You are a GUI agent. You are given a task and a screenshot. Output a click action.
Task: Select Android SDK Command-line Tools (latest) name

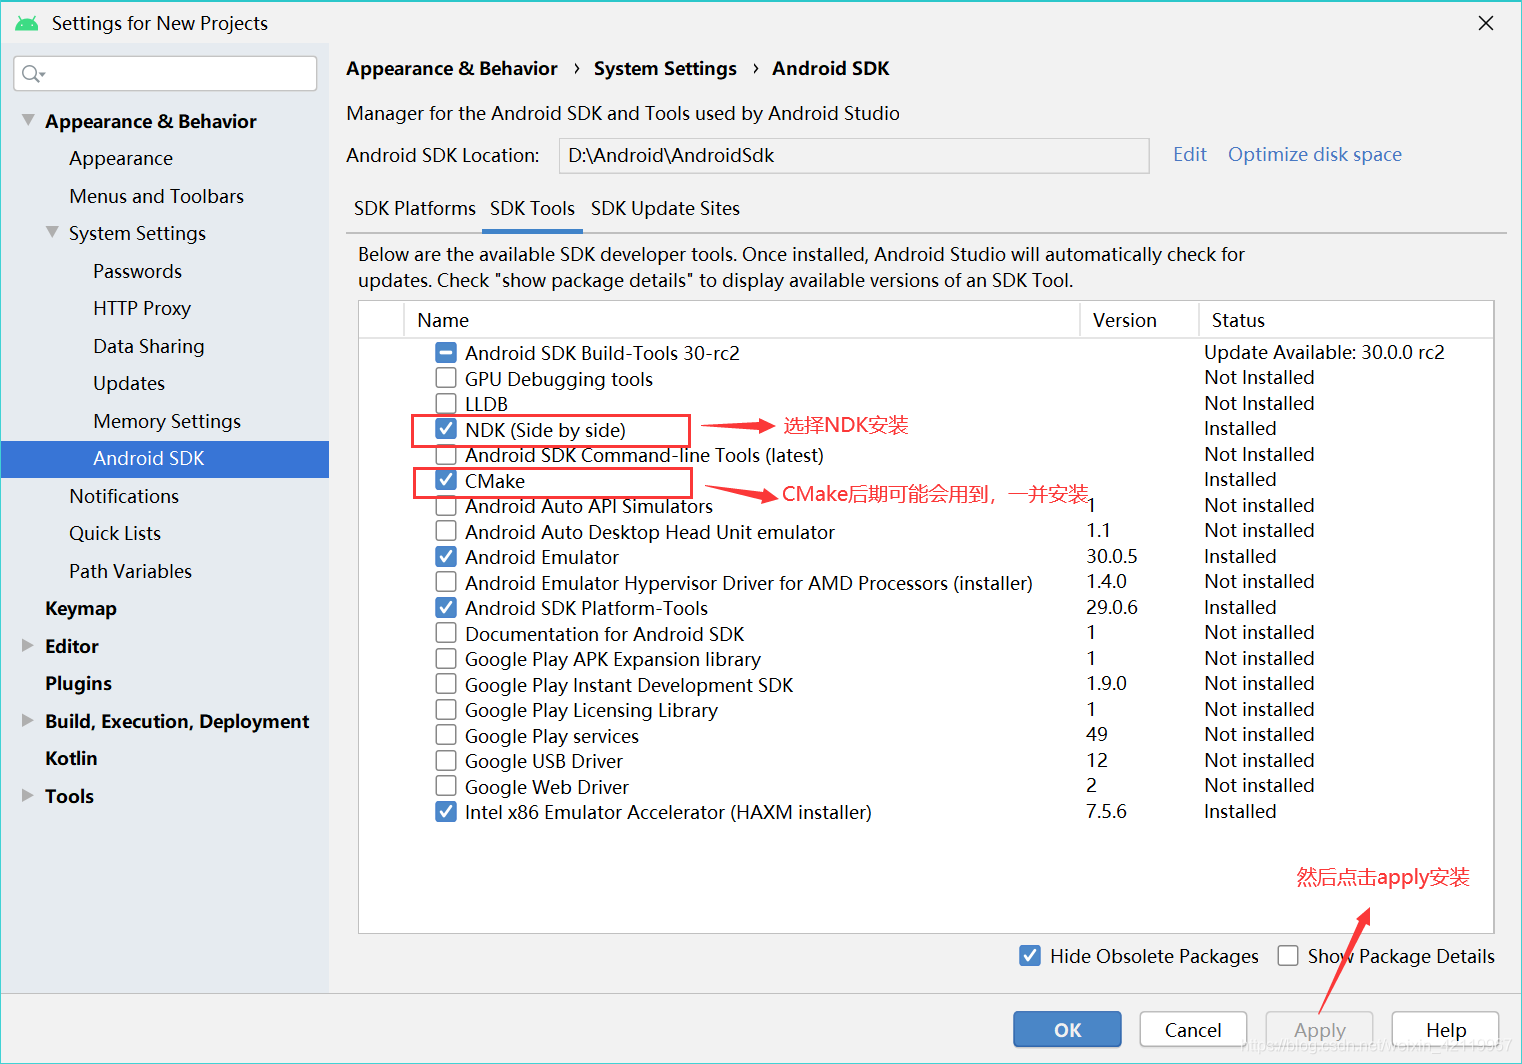(644, 455)
